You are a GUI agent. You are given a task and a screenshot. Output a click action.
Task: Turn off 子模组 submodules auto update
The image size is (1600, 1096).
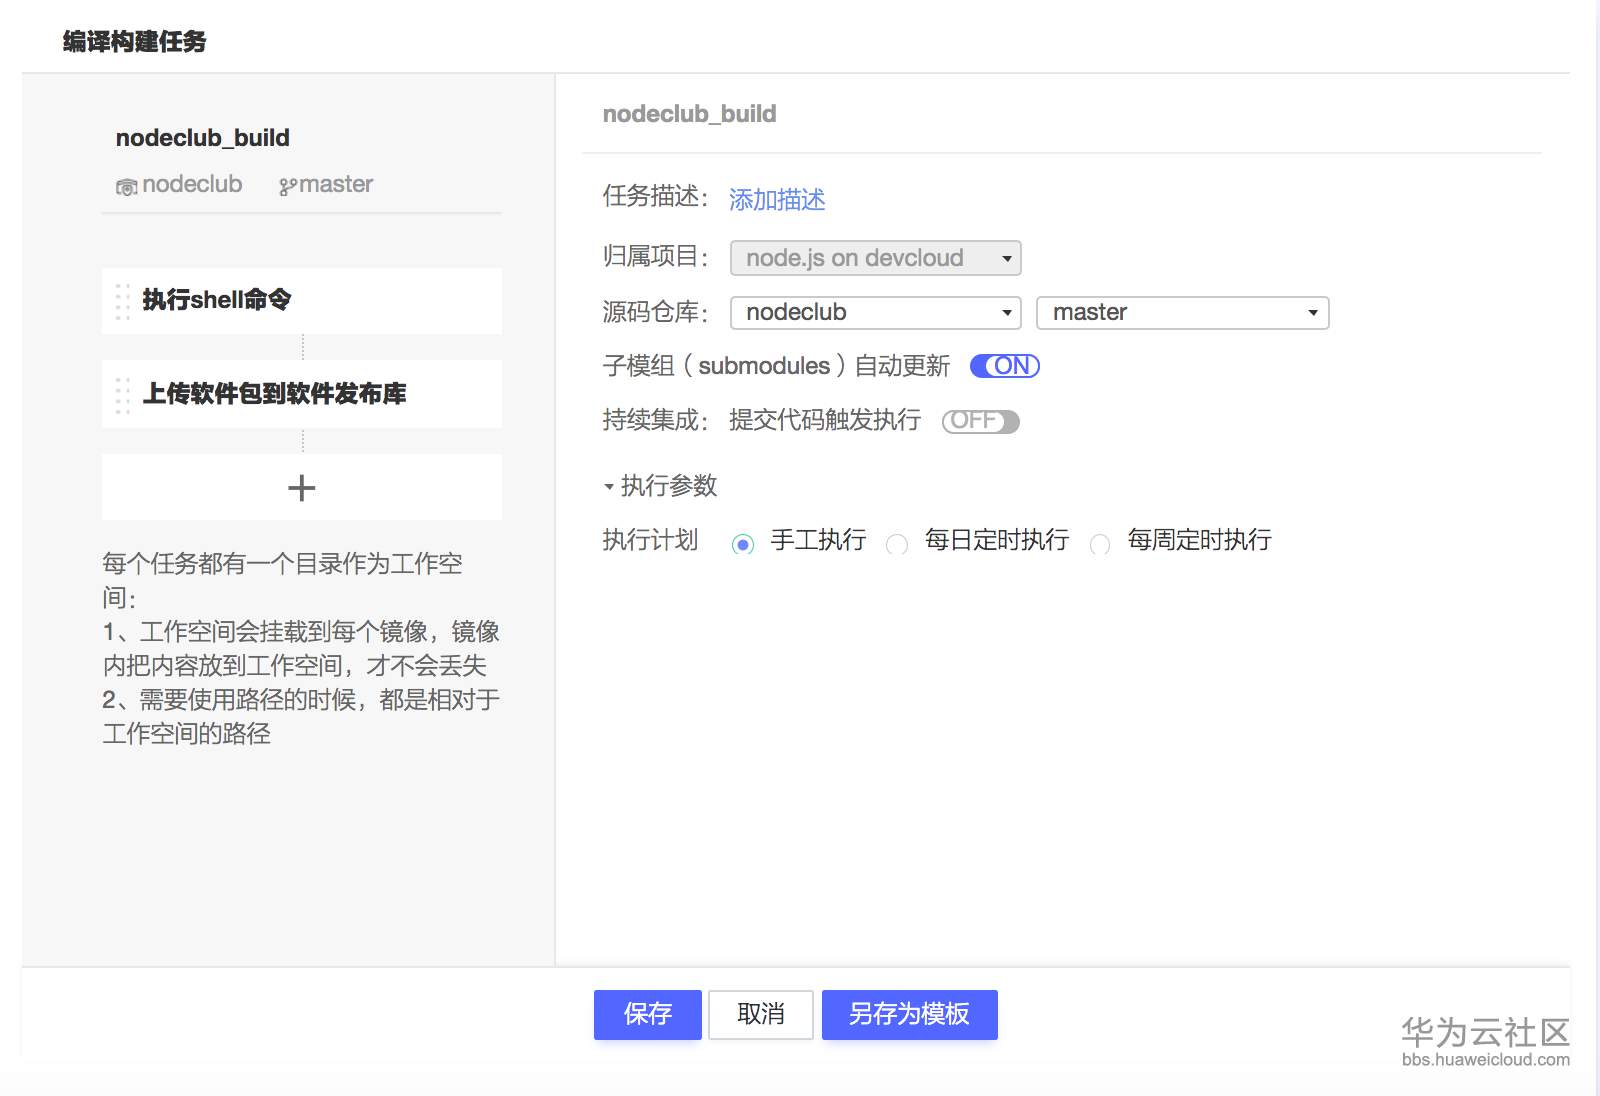[1003, 366]
